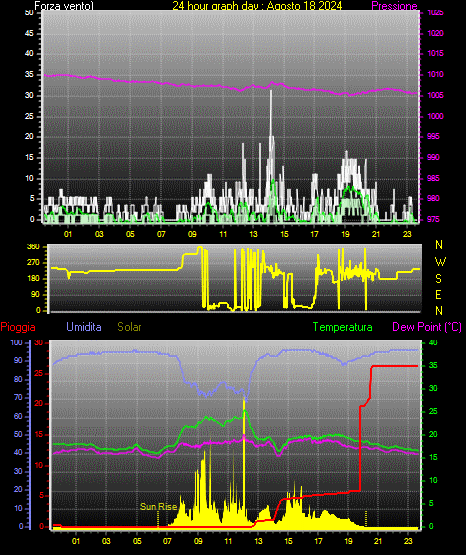Click the '360' value on the wind direction axis
This screenshot has height=555, width=466.
33,247
